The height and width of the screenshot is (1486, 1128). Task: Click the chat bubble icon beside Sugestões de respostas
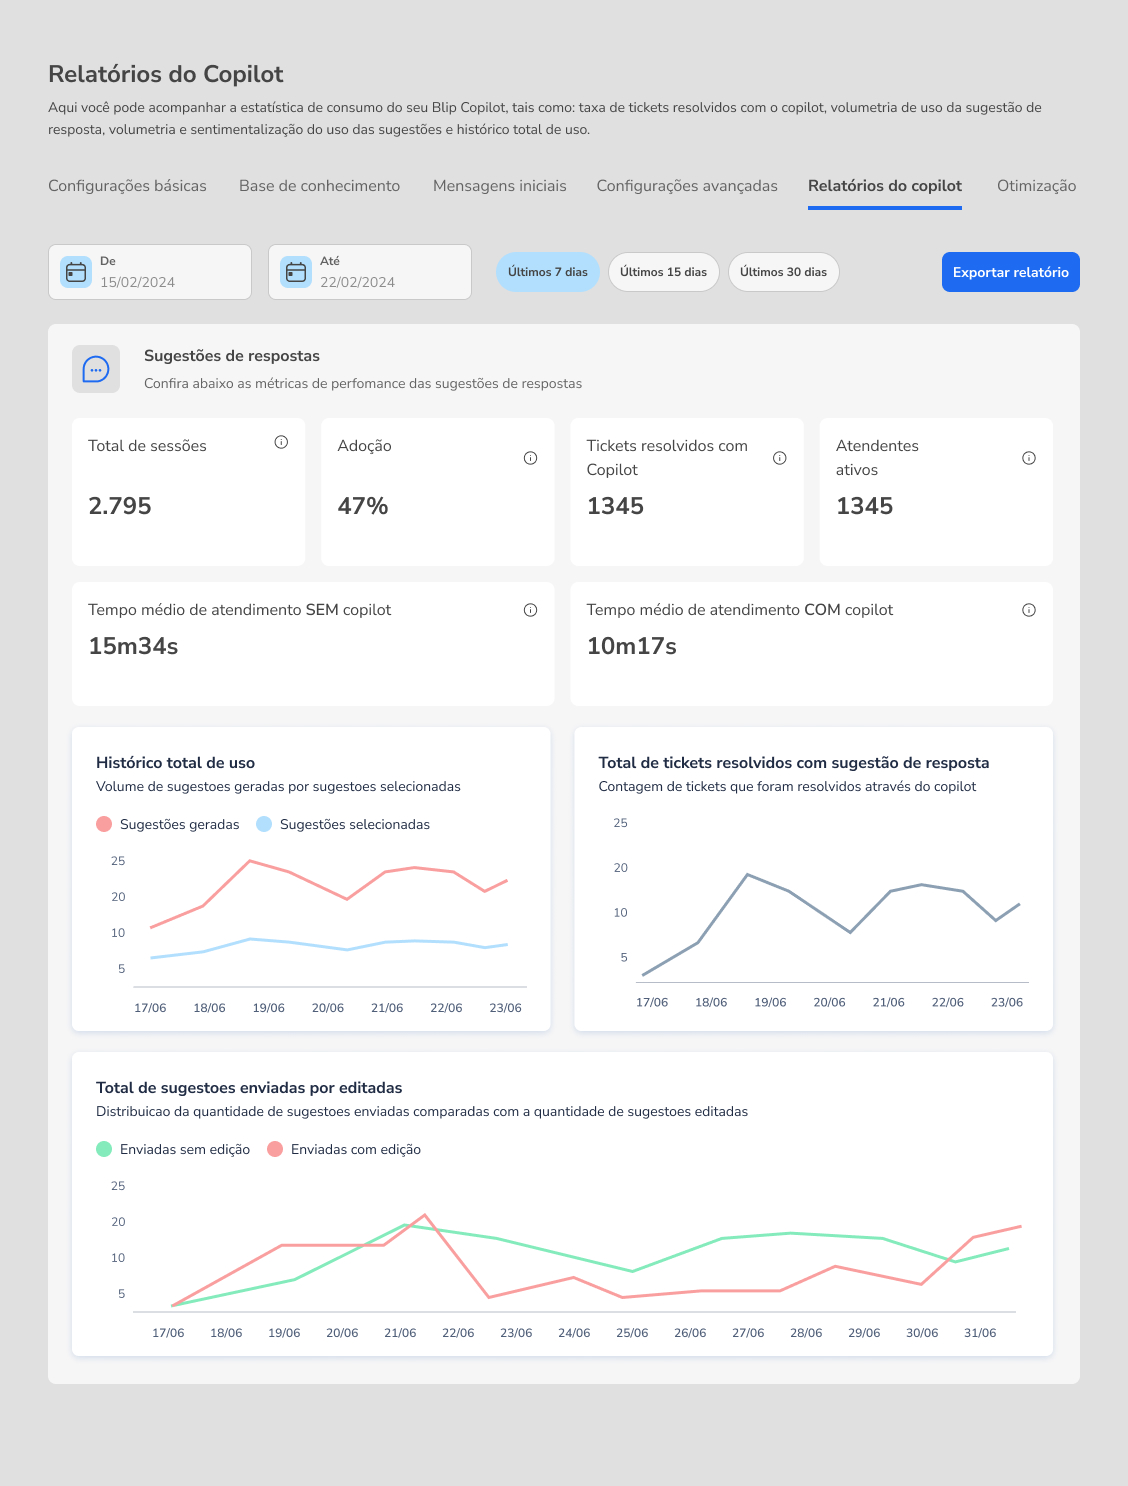(x=96, y=369)
